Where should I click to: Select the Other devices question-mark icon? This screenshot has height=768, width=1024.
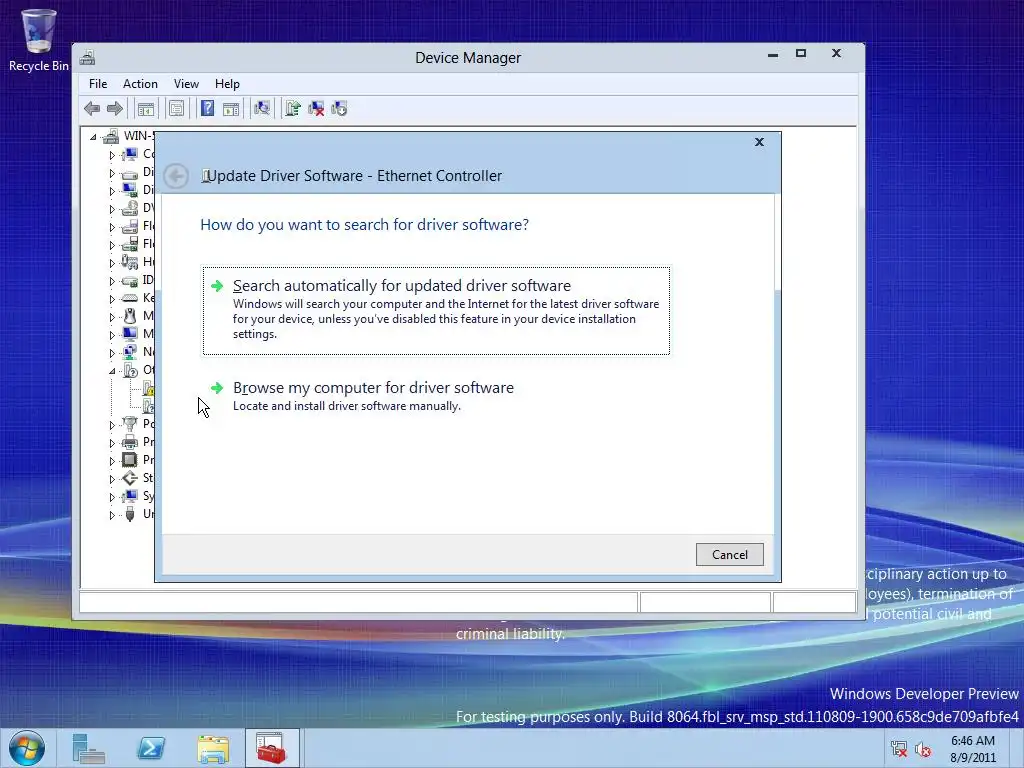coord(130,370)
